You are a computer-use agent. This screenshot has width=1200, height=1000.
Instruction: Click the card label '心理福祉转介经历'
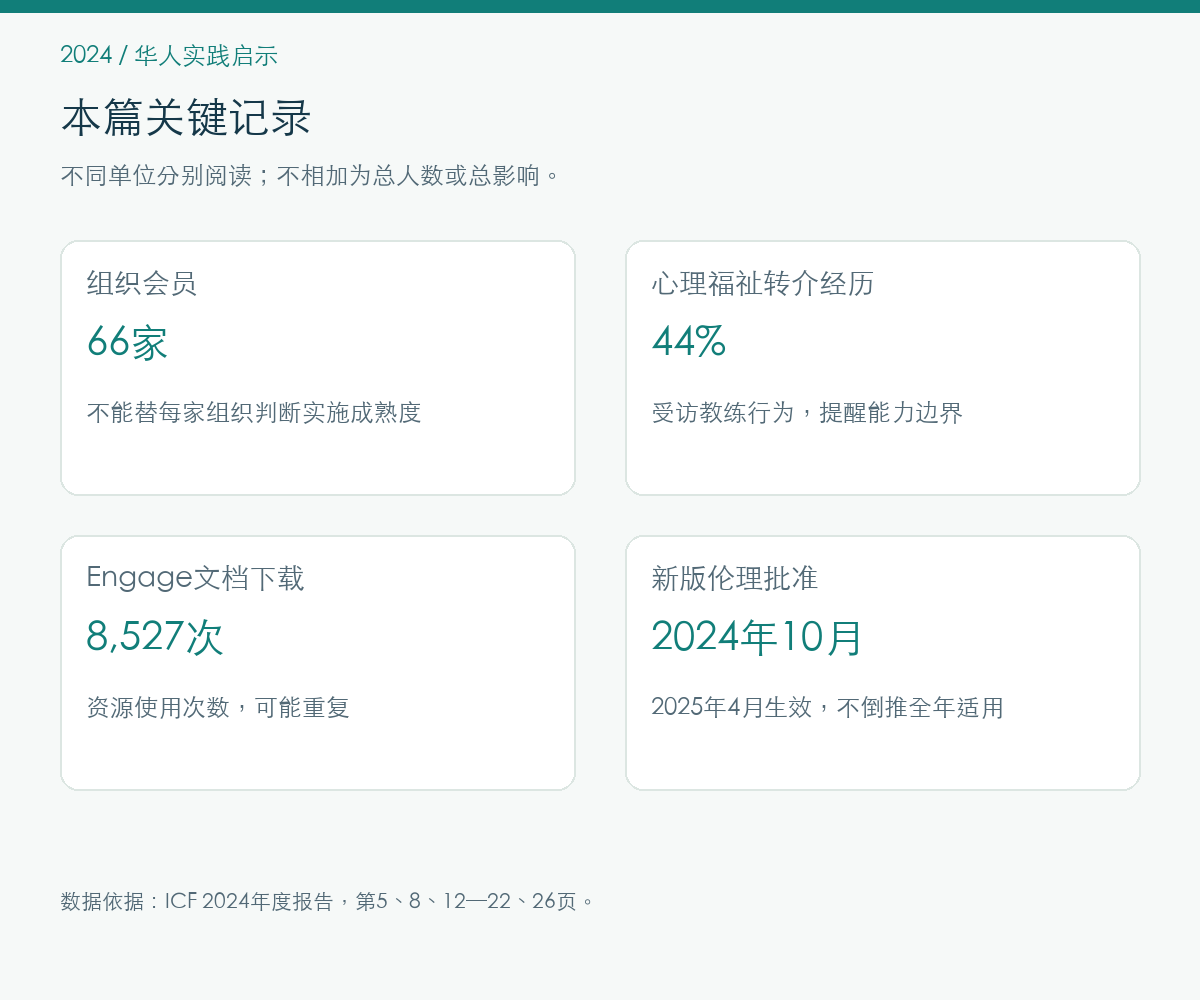click(x=763, y=284)
